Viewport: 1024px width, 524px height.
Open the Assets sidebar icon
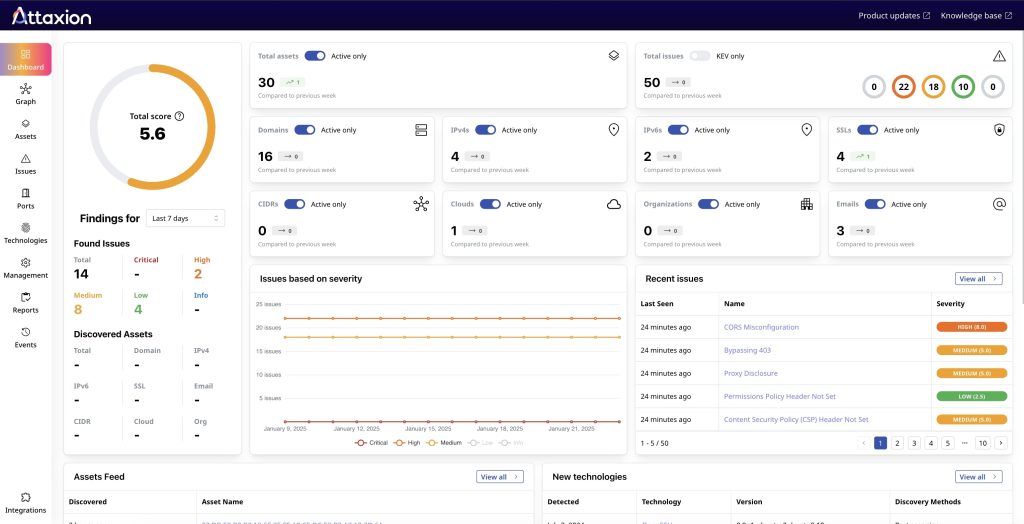point(25,129)
